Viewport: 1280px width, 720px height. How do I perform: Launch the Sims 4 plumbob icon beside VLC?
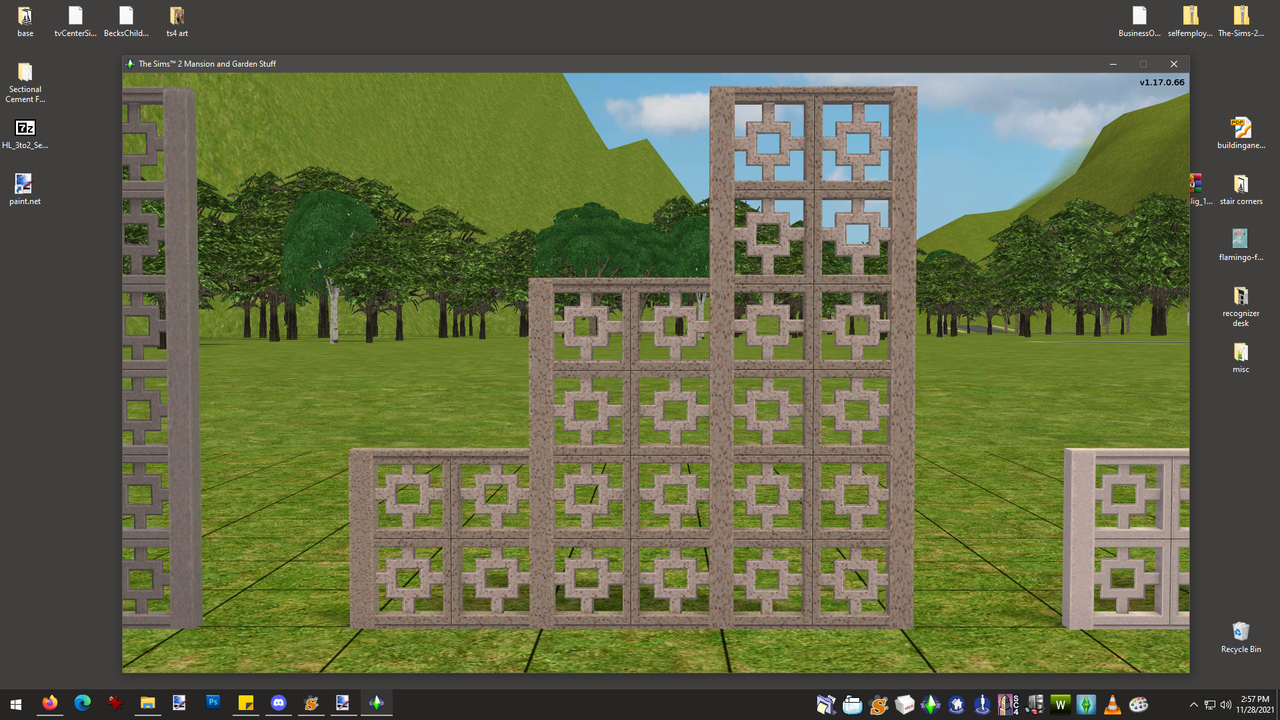coord(1086,704)
